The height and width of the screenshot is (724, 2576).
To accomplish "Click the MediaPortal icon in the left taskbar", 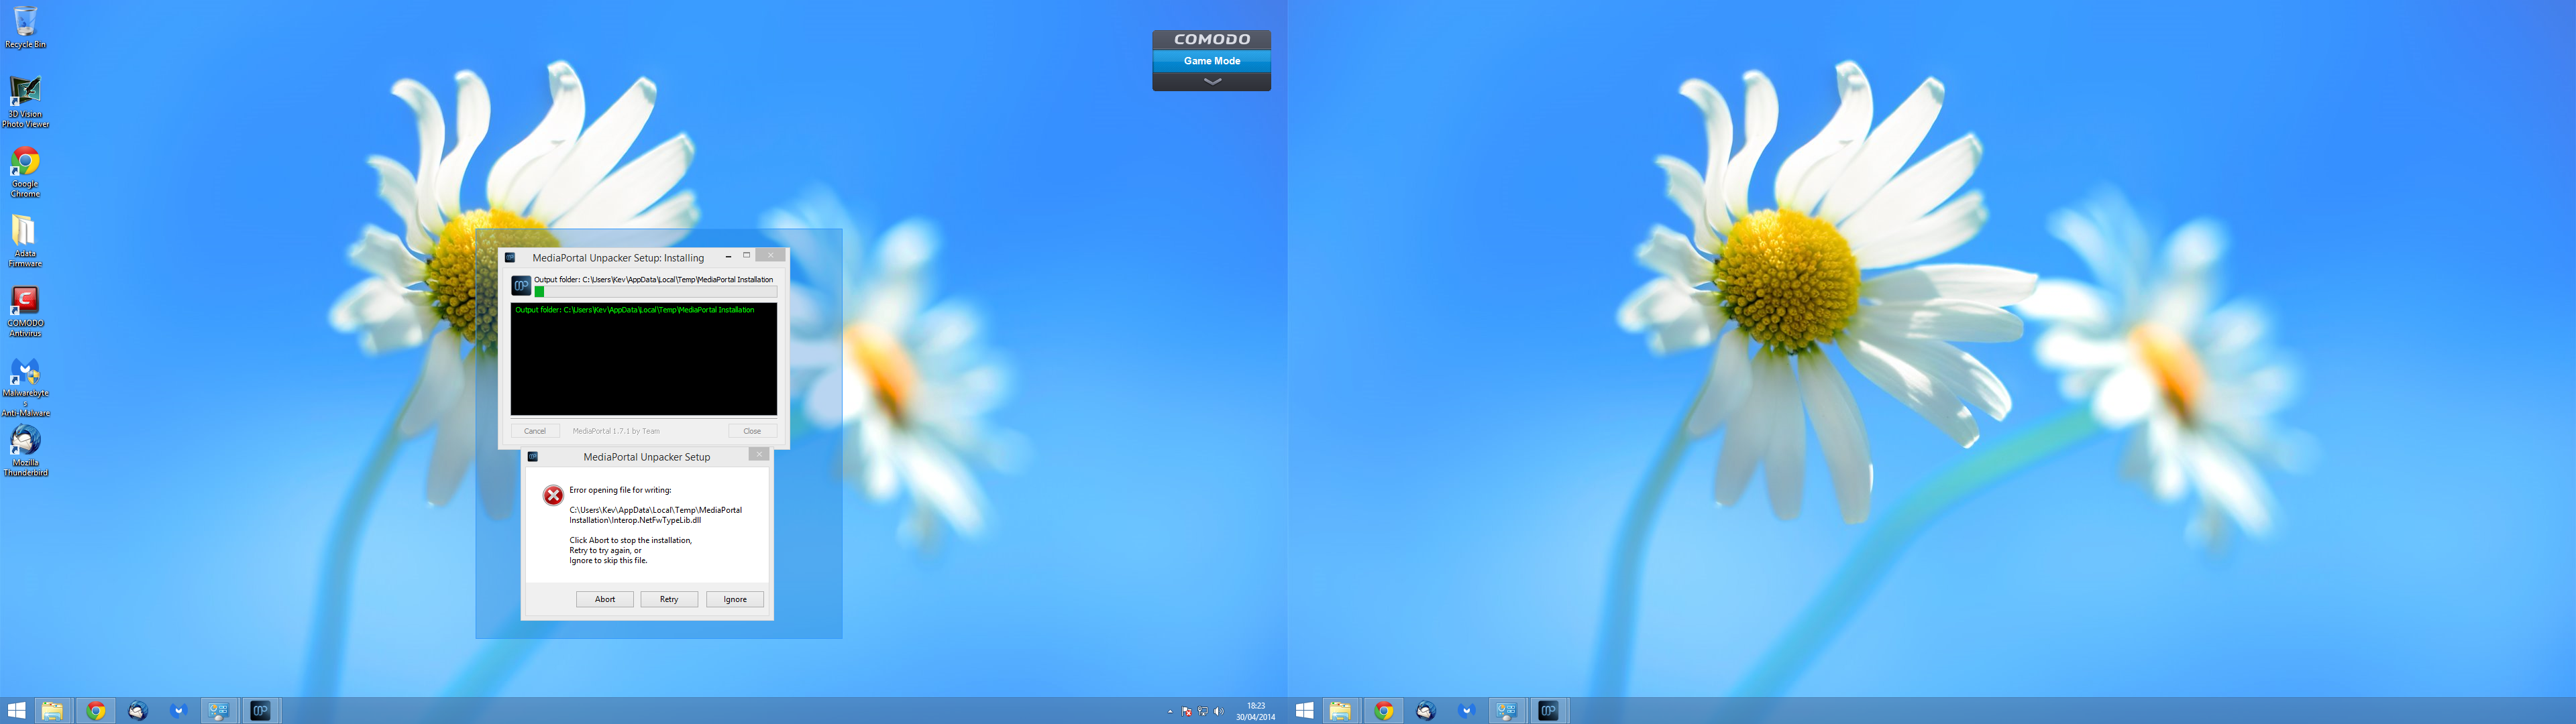I will tap(260, 711).
